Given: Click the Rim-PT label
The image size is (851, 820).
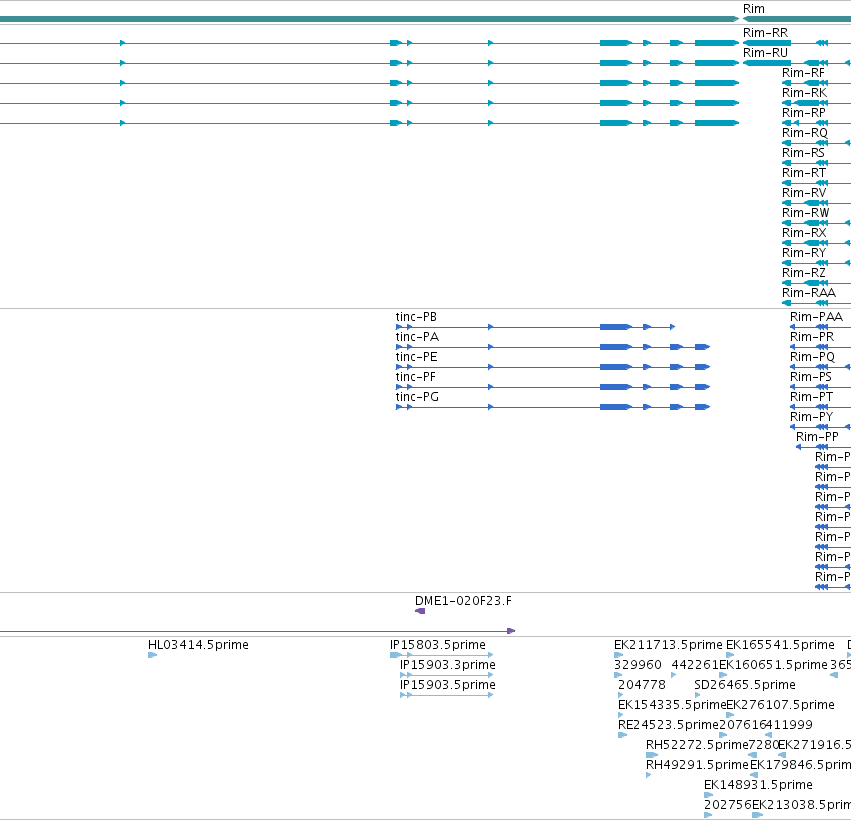Looking at the screenshot, I should coord(811,397).
